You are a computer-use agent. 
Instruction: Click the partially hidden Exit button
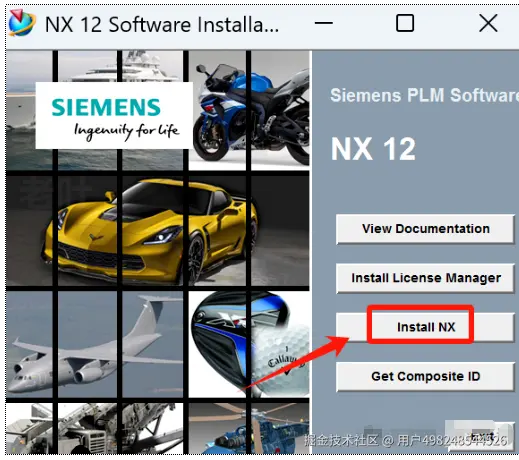pyautogui.click(x=480, y=436)
